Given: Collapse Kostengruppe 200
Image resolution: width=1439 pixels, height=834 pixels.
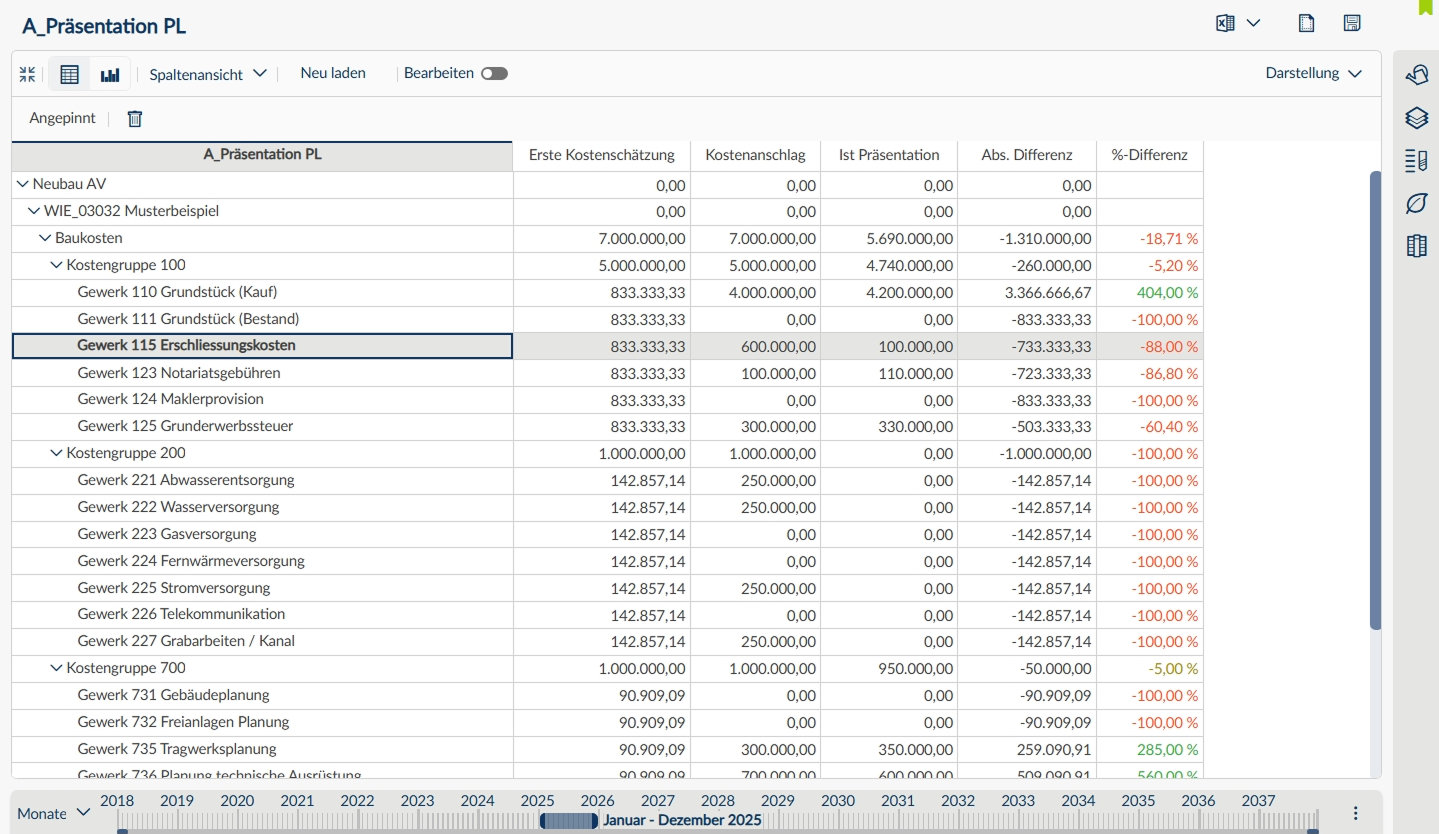Looking at the screenshot, I should point(56,453).
